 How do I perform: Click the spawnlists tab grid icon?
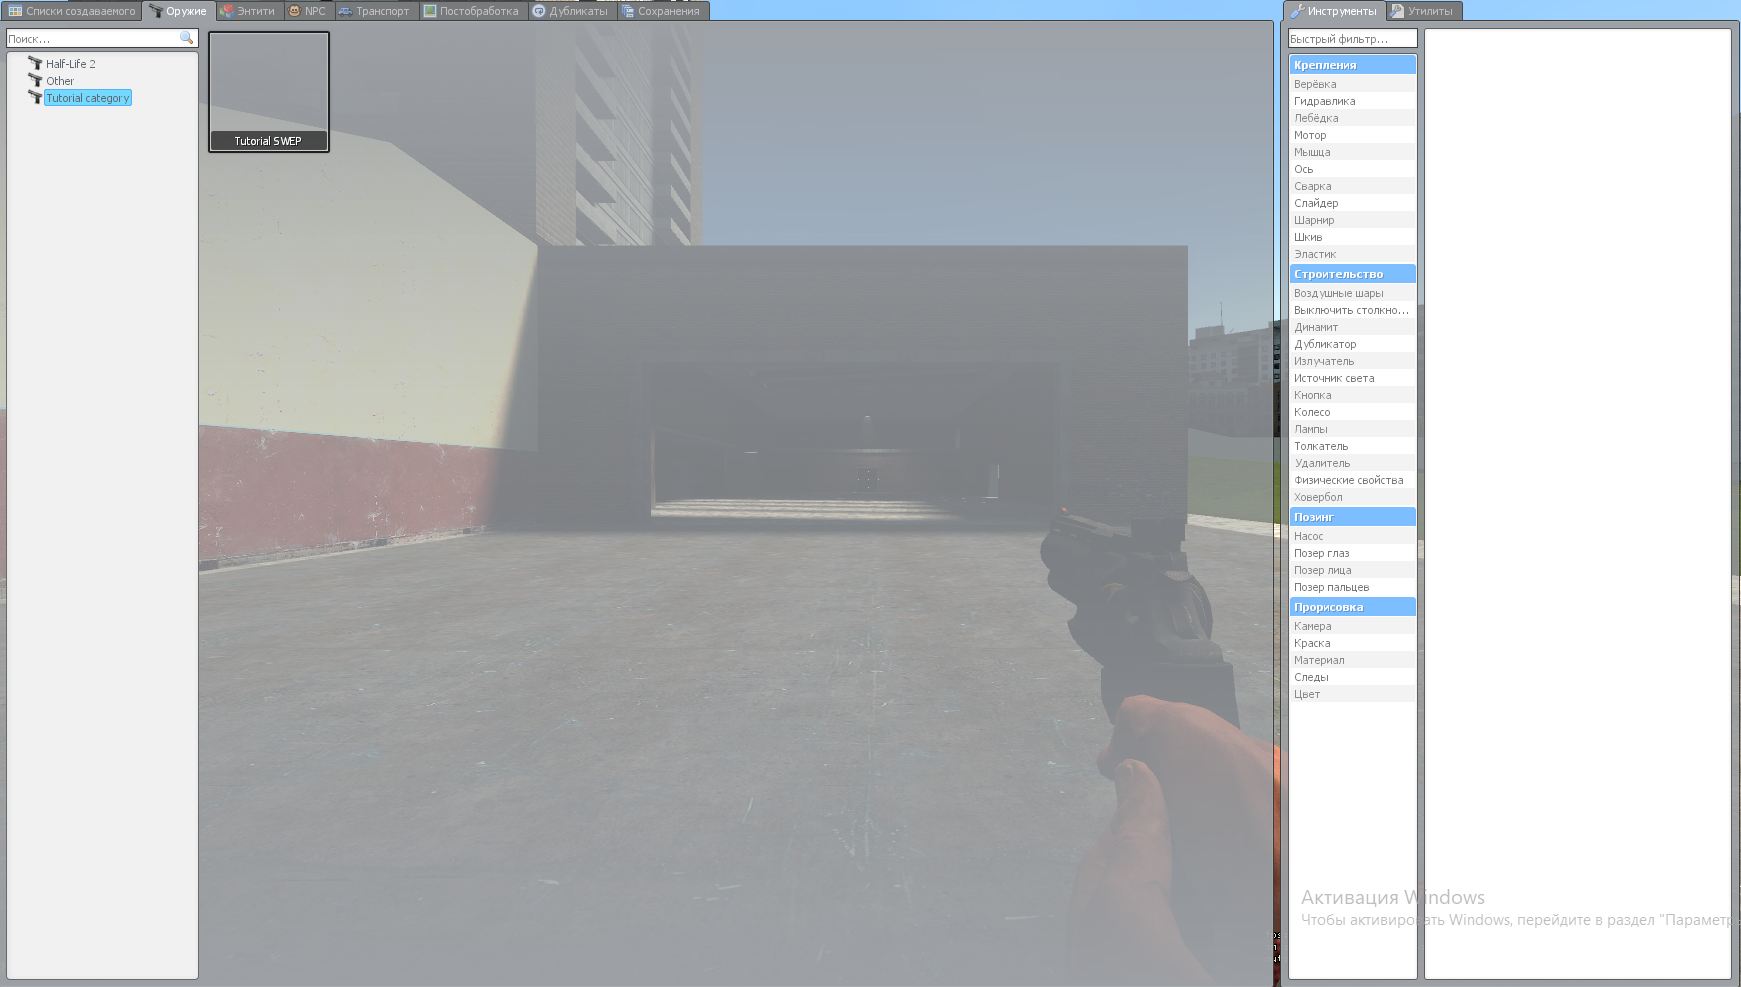coord(15,11)
